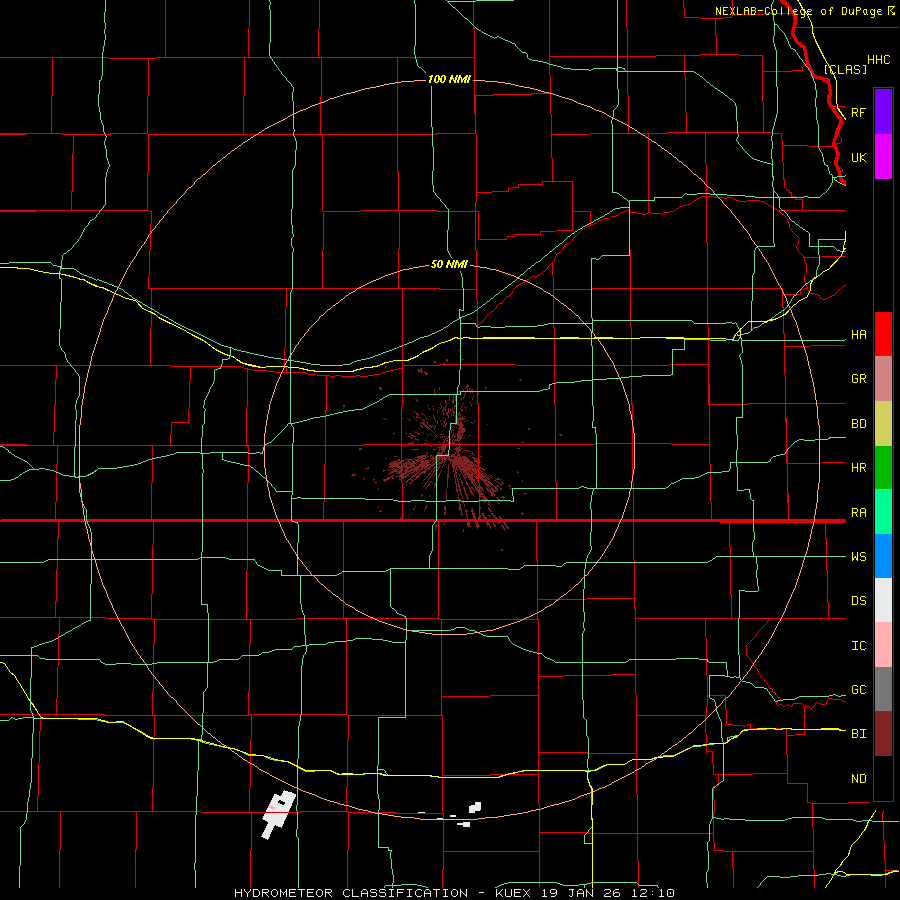Click the 'GR' legend label

tap(858, 379)
